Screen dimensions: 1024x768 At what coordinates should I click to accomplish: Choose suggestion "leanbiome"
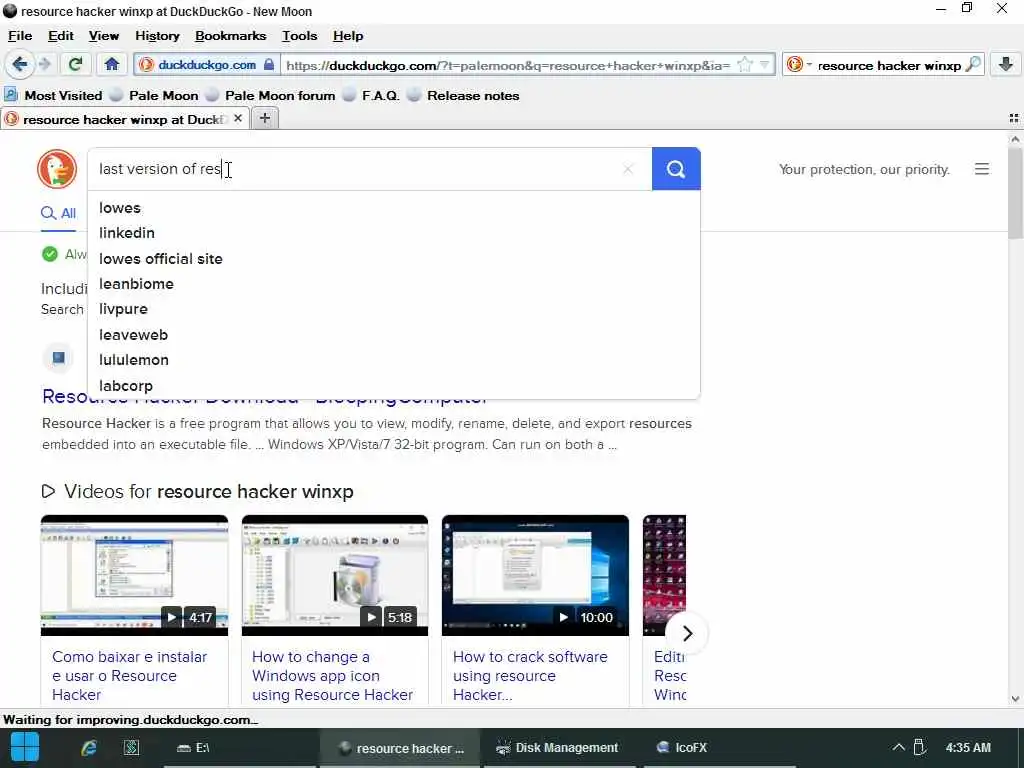tap(394, 284)
